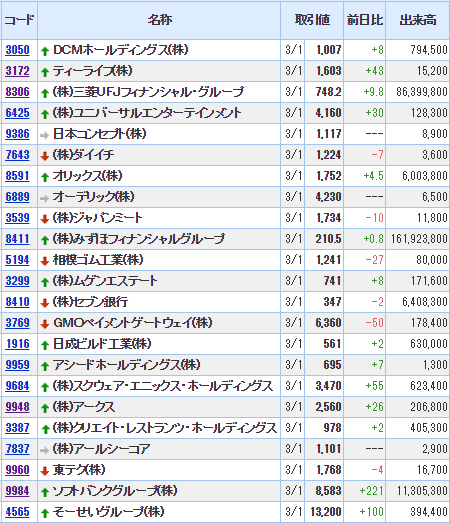Select price value 8,583

[x=328, y=491]
